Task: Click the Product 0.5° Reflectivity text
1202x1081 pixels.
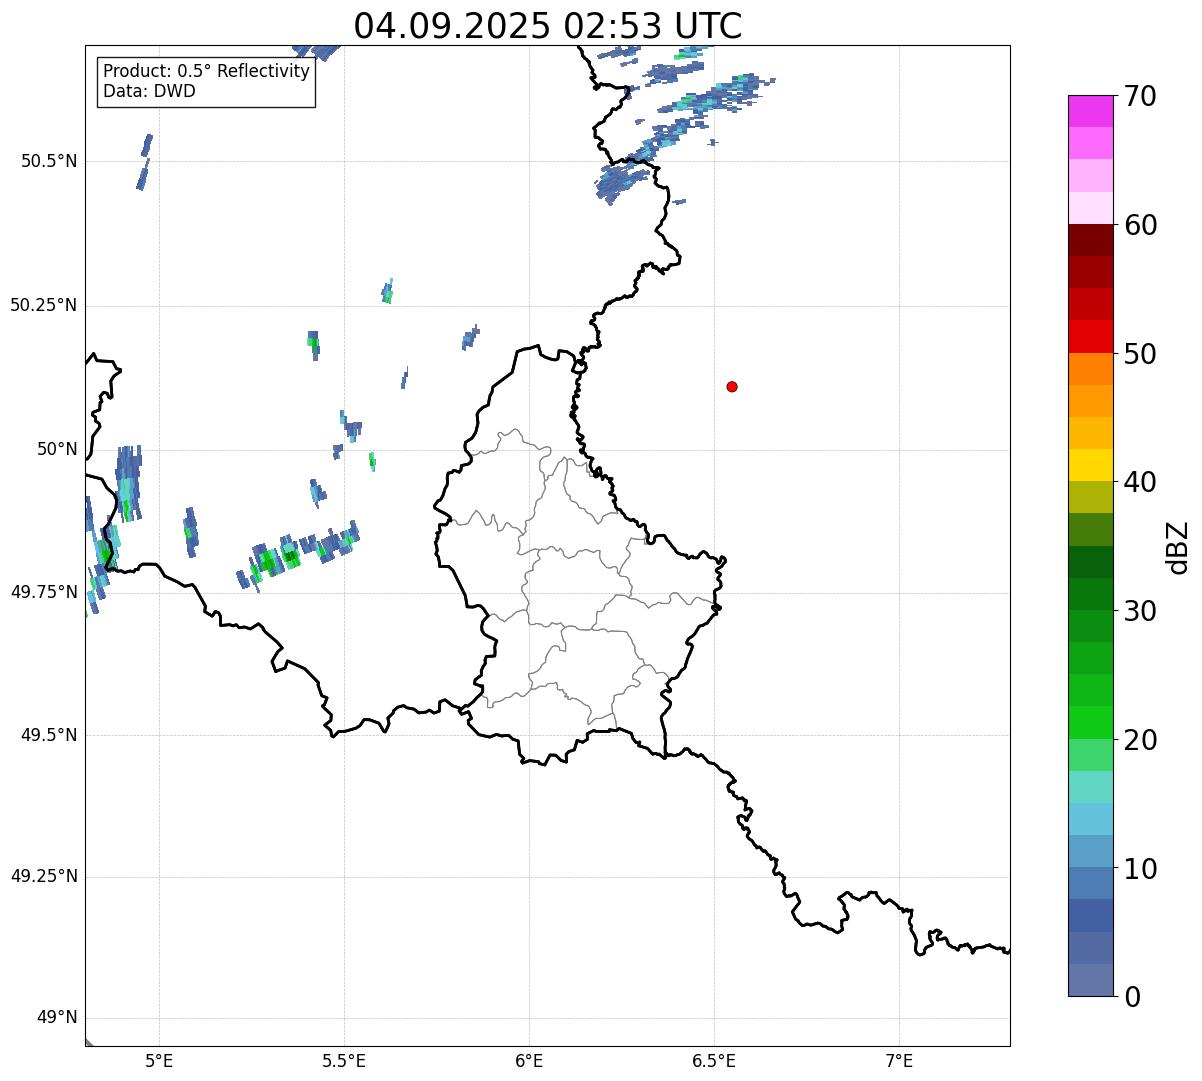Action: (206, 72)
